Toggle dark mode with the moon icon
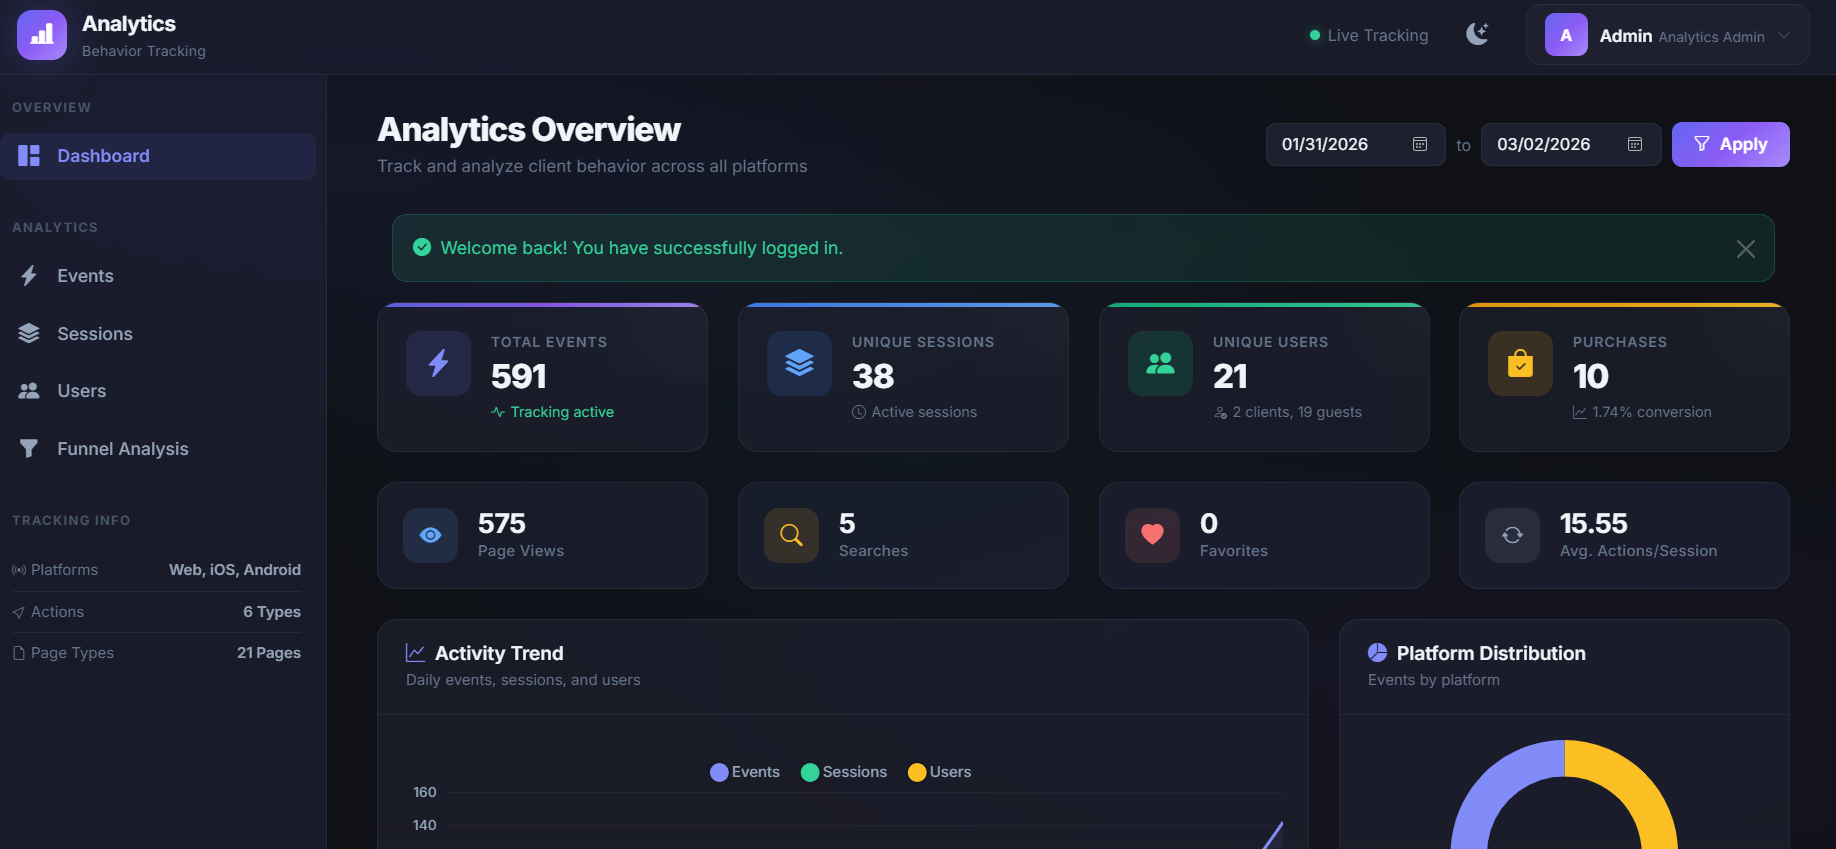Viewport: 1836px width, 849px height. click(1477, 35)
